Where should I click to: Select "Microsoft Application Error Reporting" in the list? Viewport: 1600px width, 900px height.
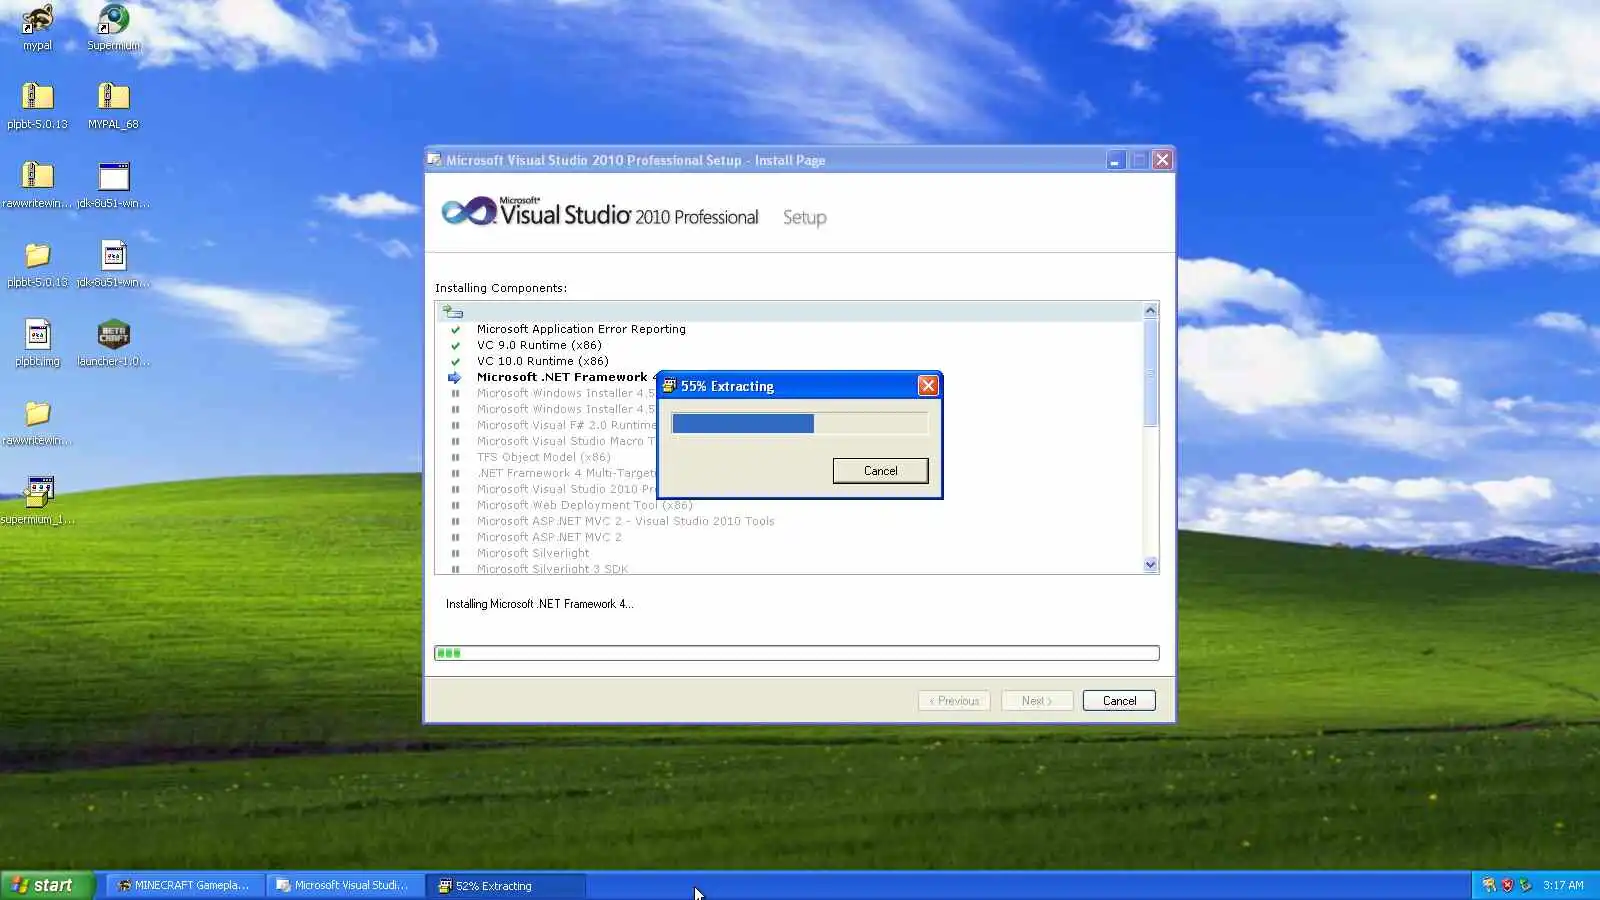point(581,329)
